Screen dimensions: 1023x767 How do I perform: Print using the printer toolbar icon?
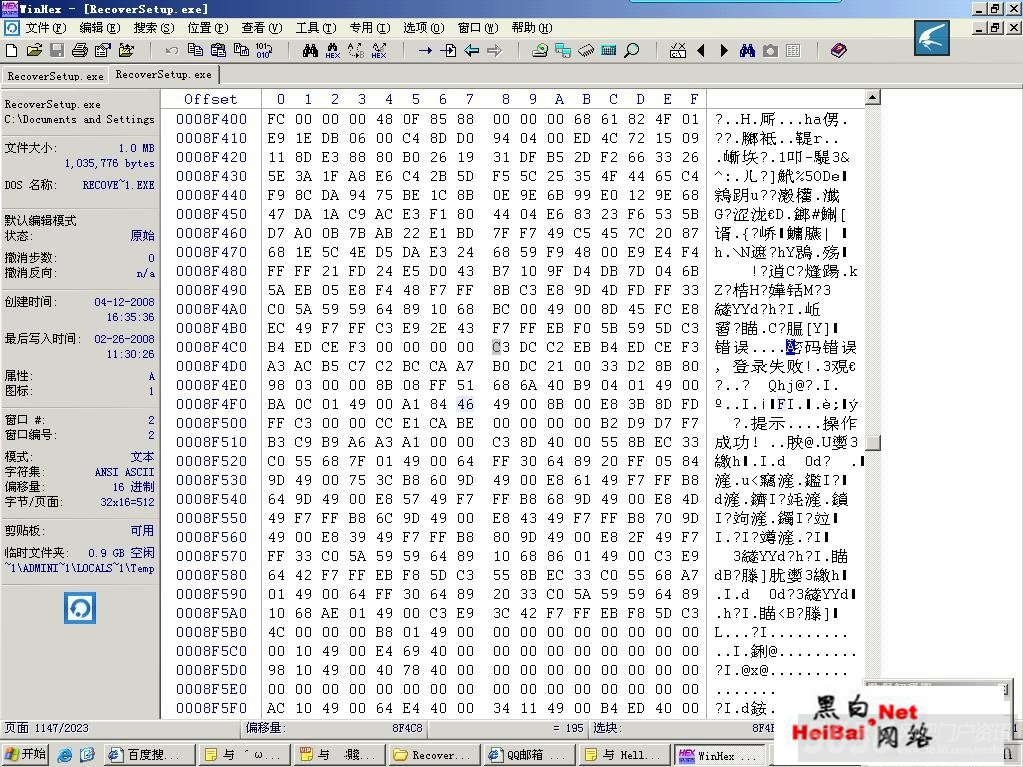pyautogui.click(x=80, y=50)
